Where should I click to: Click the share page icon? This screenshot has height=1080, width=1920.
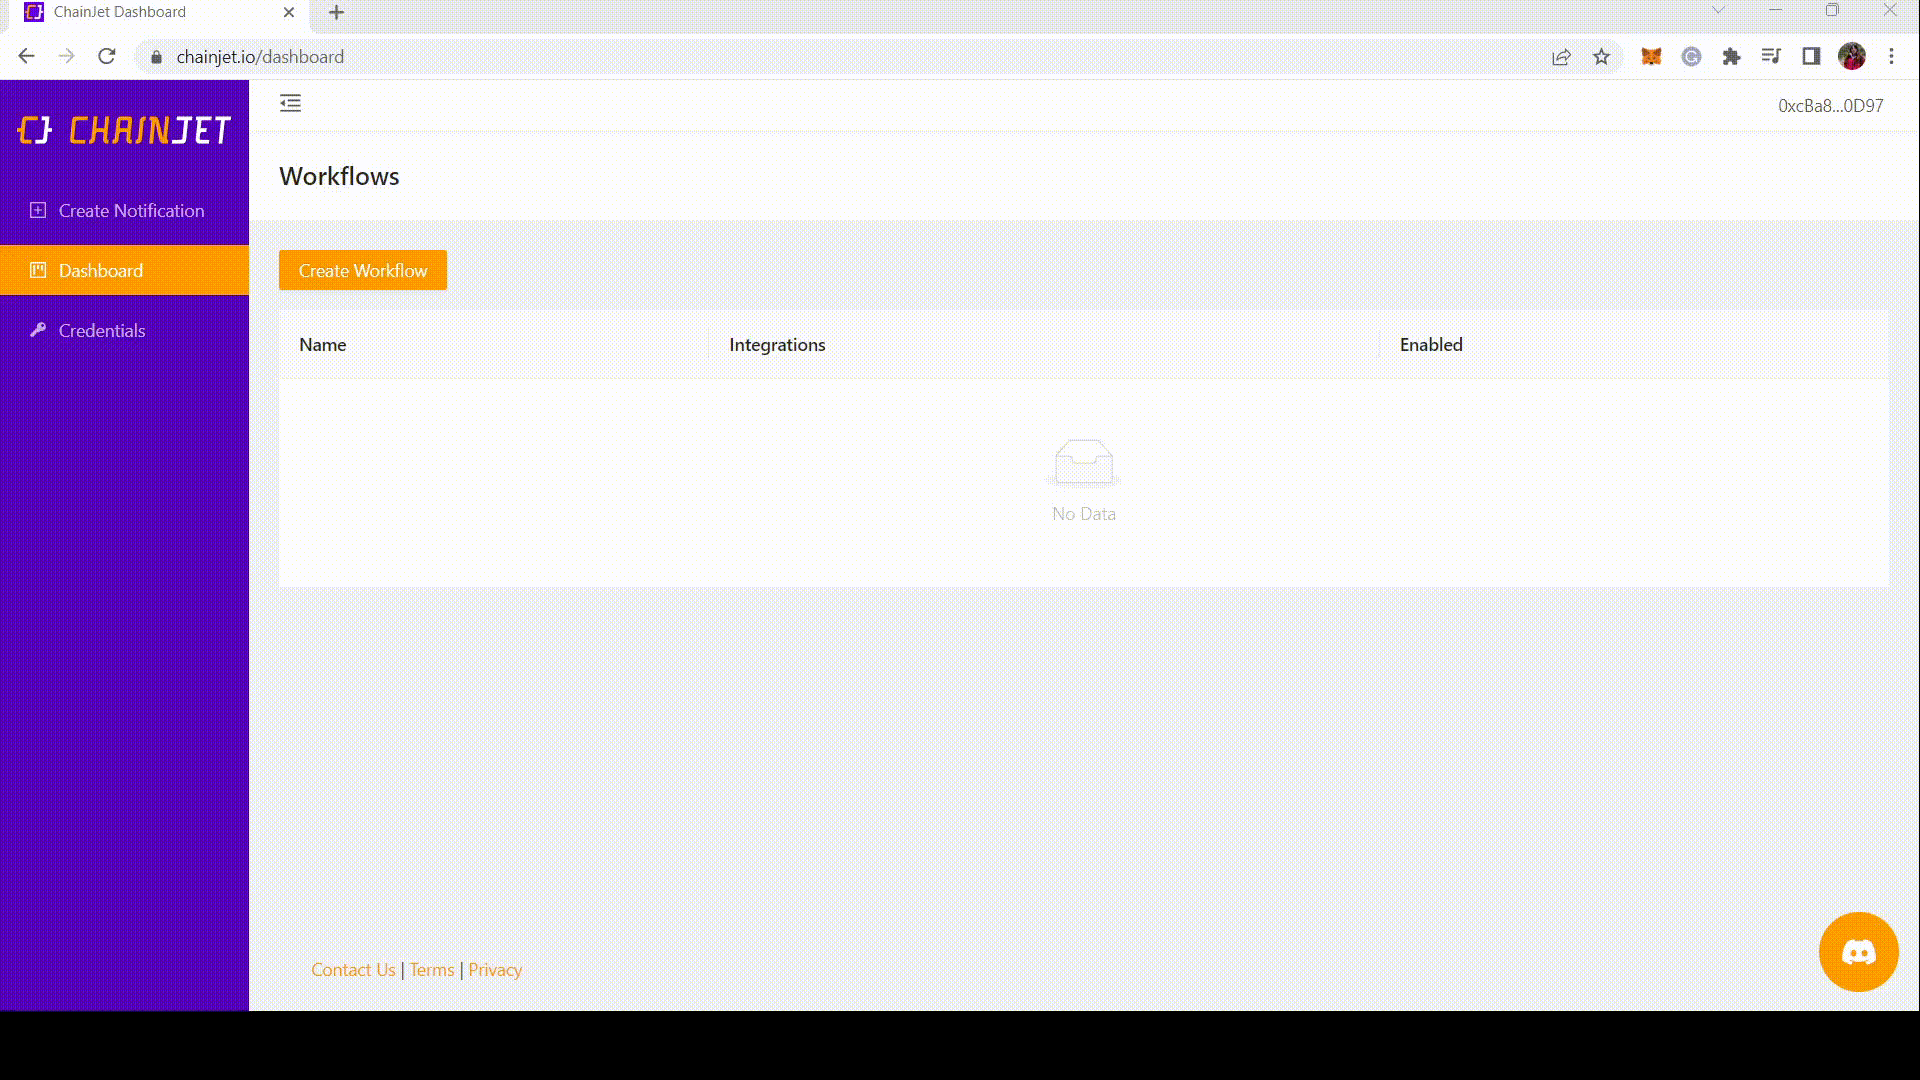(1561, 57)
